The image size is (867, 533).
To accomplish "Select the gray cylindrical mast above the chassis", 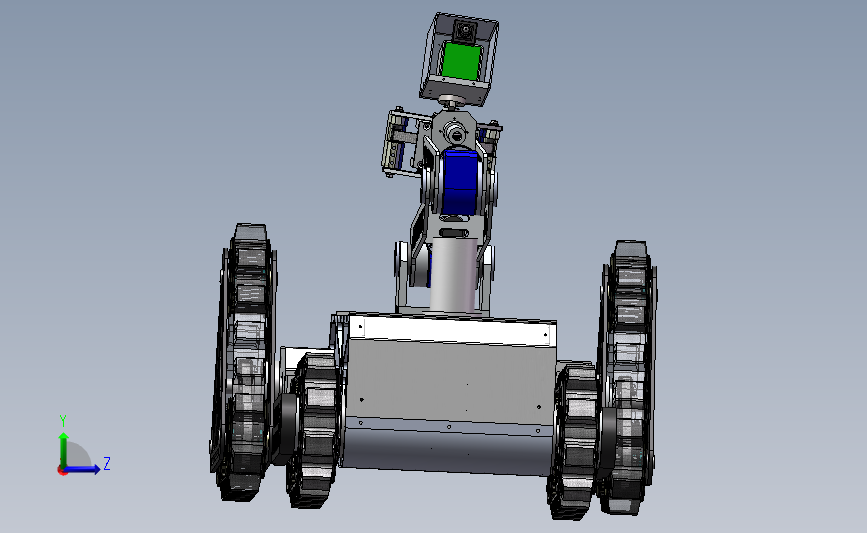I will point(453,275).
